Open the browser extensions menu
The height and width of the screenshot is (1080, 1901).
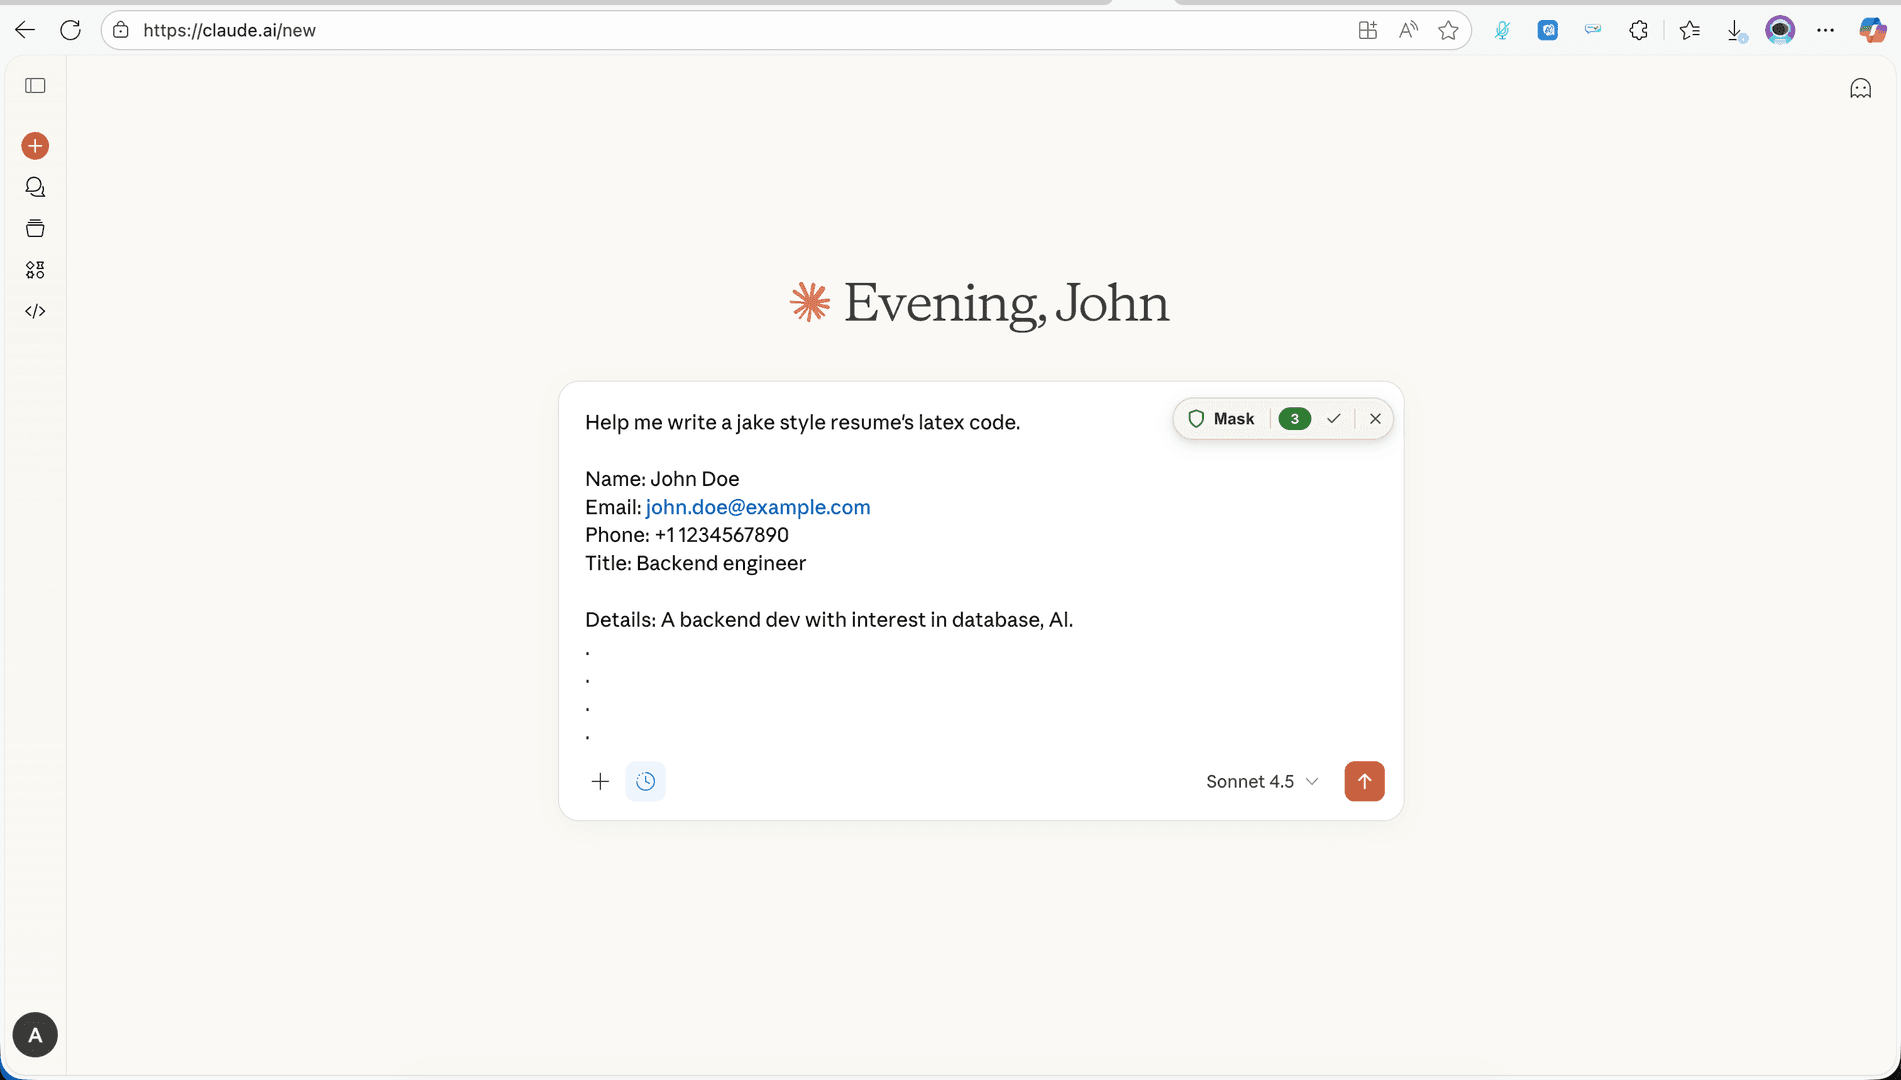[1638, 30]
